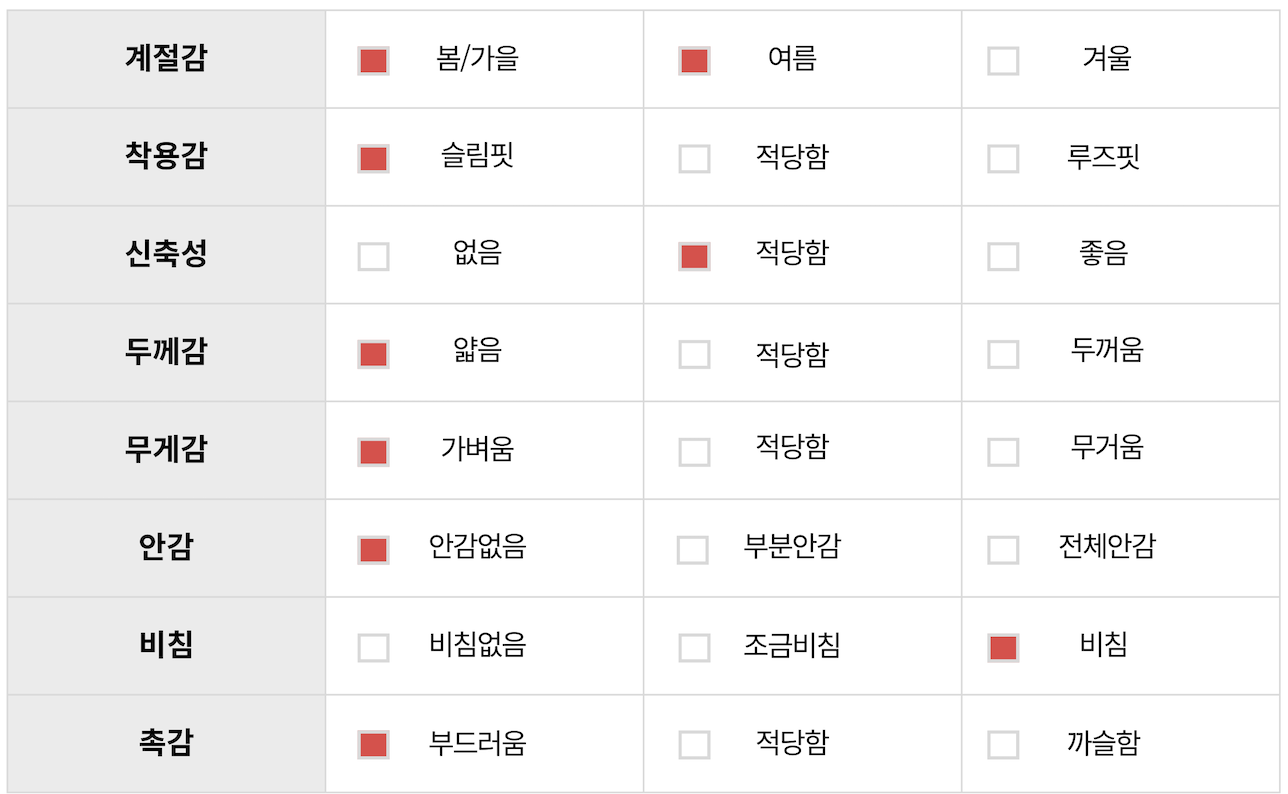Check the 조금비침 checkbox
This screenshot has height=794, width=1288.
coord(694,648)
